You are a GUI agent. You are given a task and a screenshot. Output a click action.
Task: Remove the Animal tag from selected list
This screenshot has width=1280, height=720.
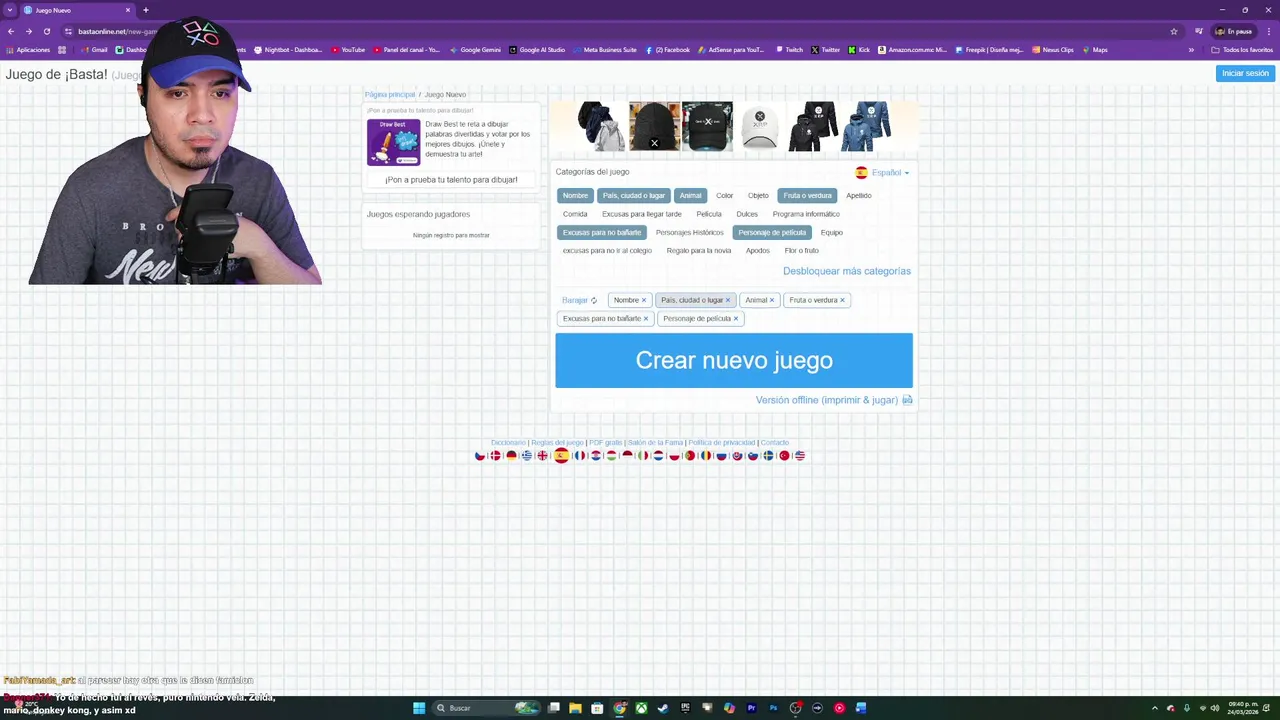(x=772, y=300)
